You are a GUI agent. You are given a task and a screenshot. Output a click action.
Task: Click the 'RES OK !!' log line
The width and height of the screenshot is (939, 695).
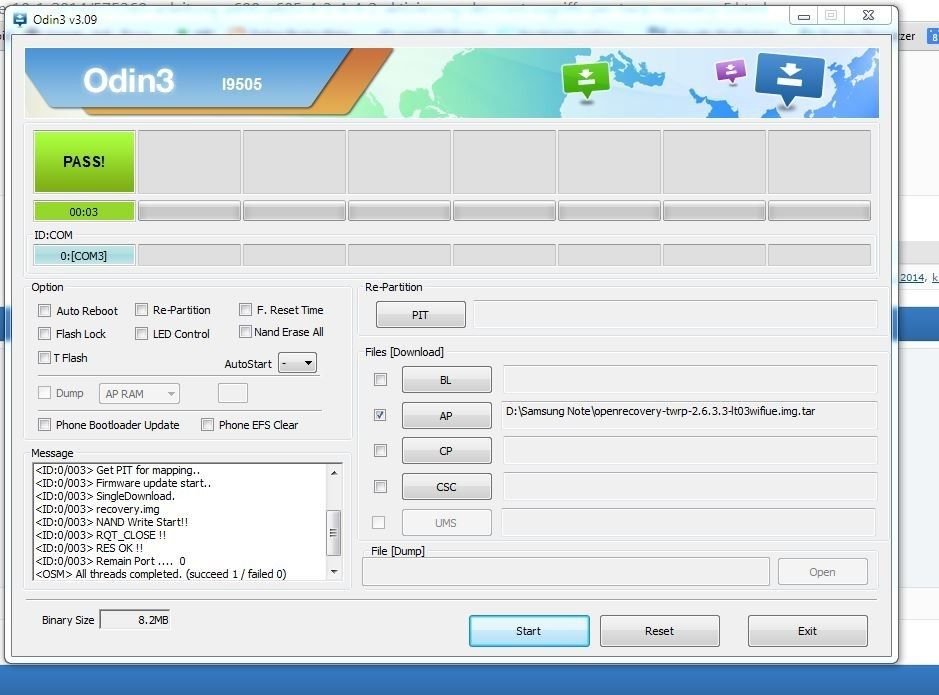click(89, 548)
